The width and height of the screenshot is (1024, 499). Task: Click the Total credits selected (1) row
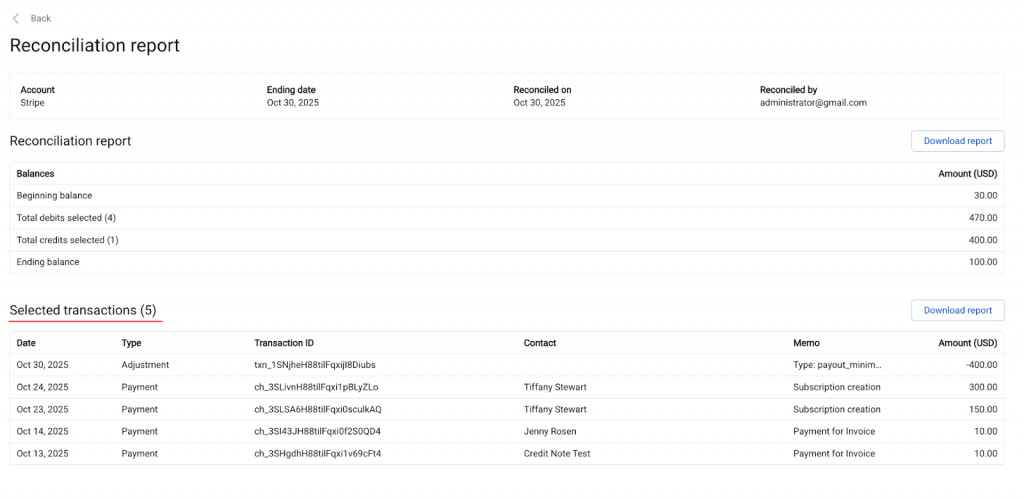point(68,240)
